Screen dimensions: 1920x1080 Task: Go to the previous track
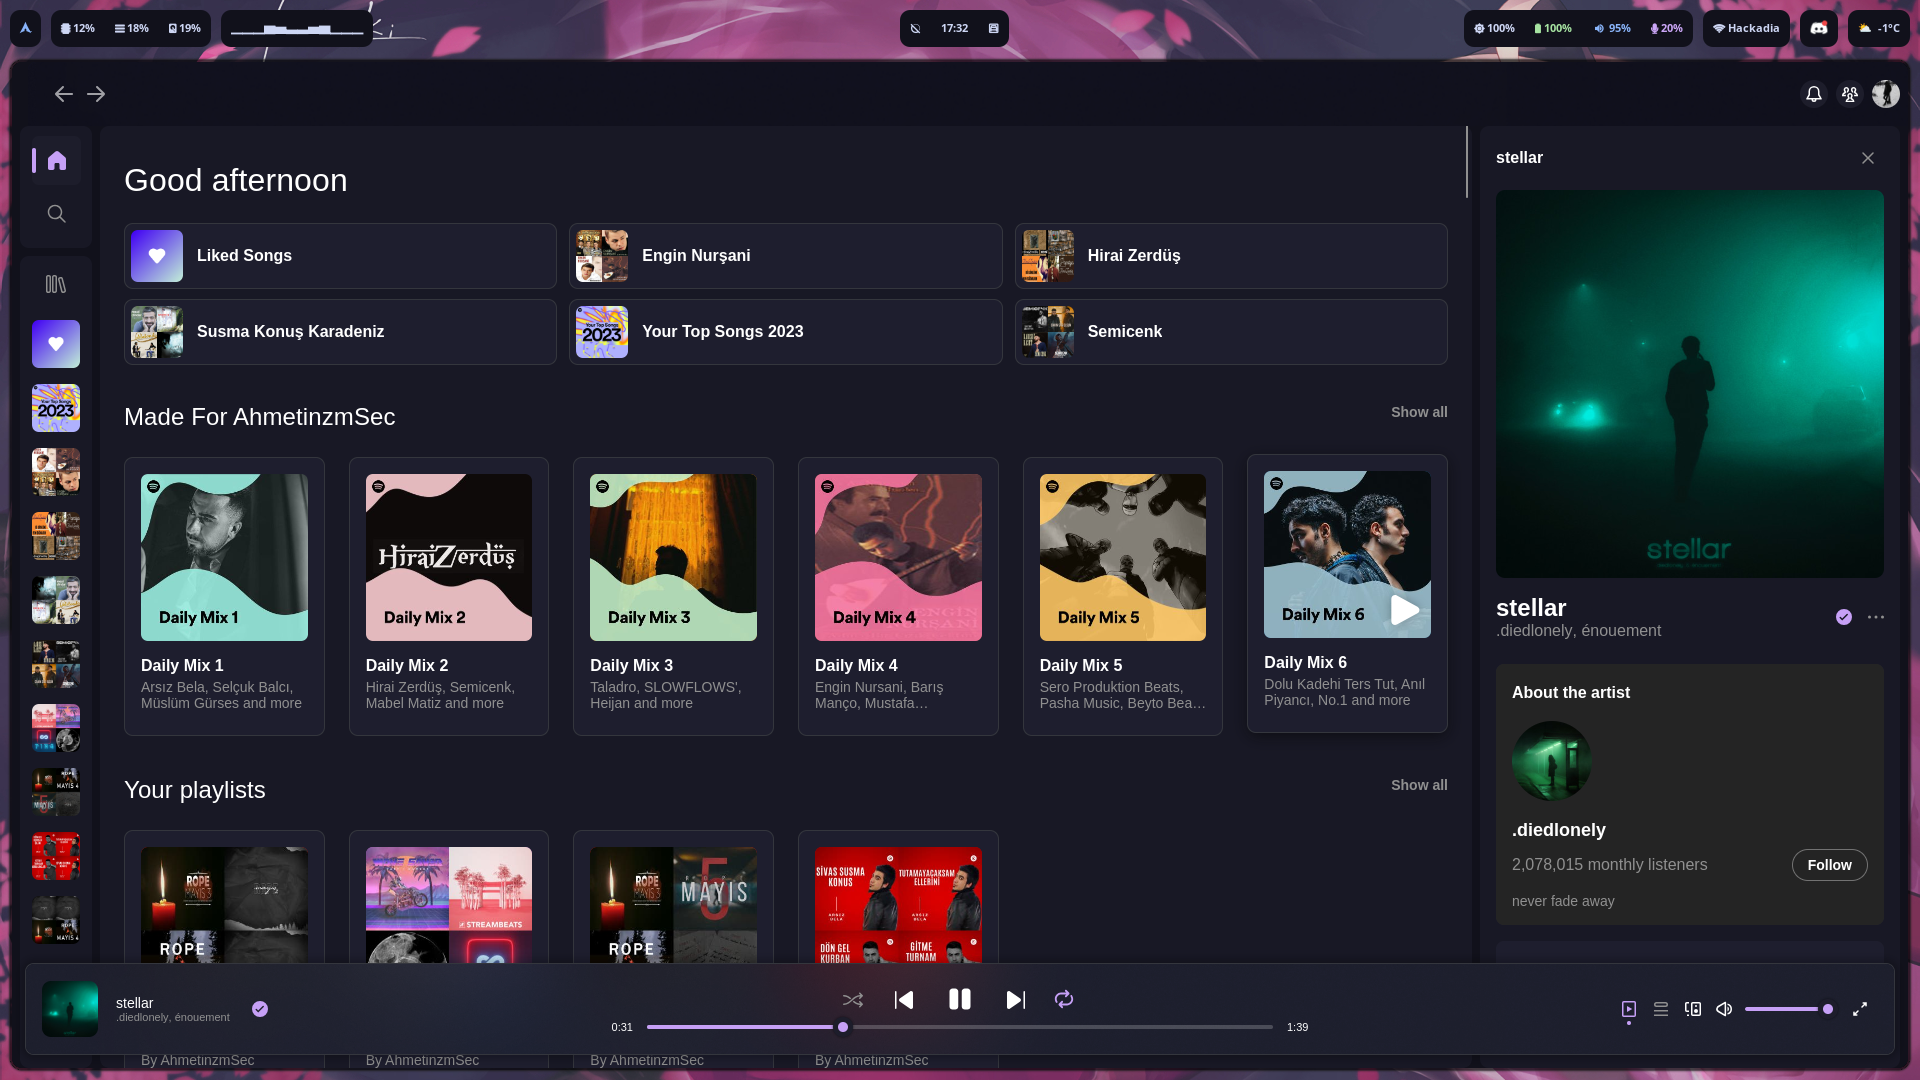point(904,1000)
